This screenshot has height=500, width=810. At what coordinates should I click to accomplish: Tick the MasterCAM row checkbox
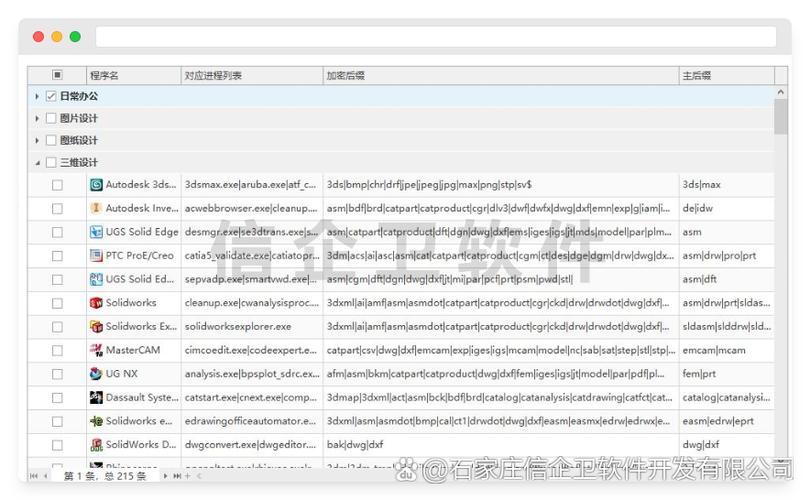57,351
